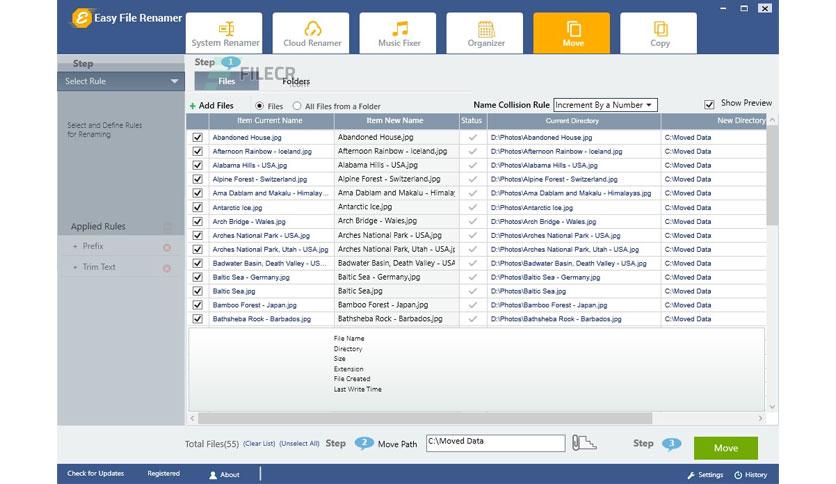Select the Ama Dablam and Makalu file name
Screen dimensions: 836x484
pos(270,193)
